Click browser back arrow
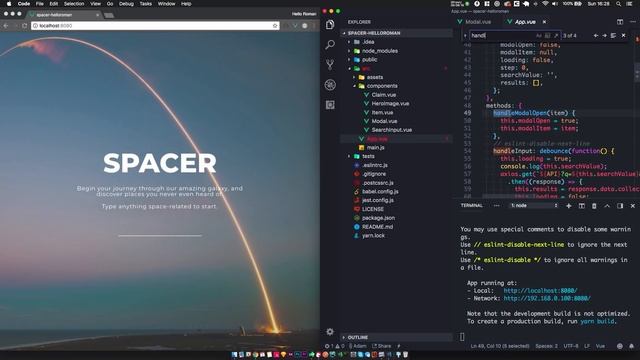The width and height of the screenshot is (640, 360). point(6,26)
